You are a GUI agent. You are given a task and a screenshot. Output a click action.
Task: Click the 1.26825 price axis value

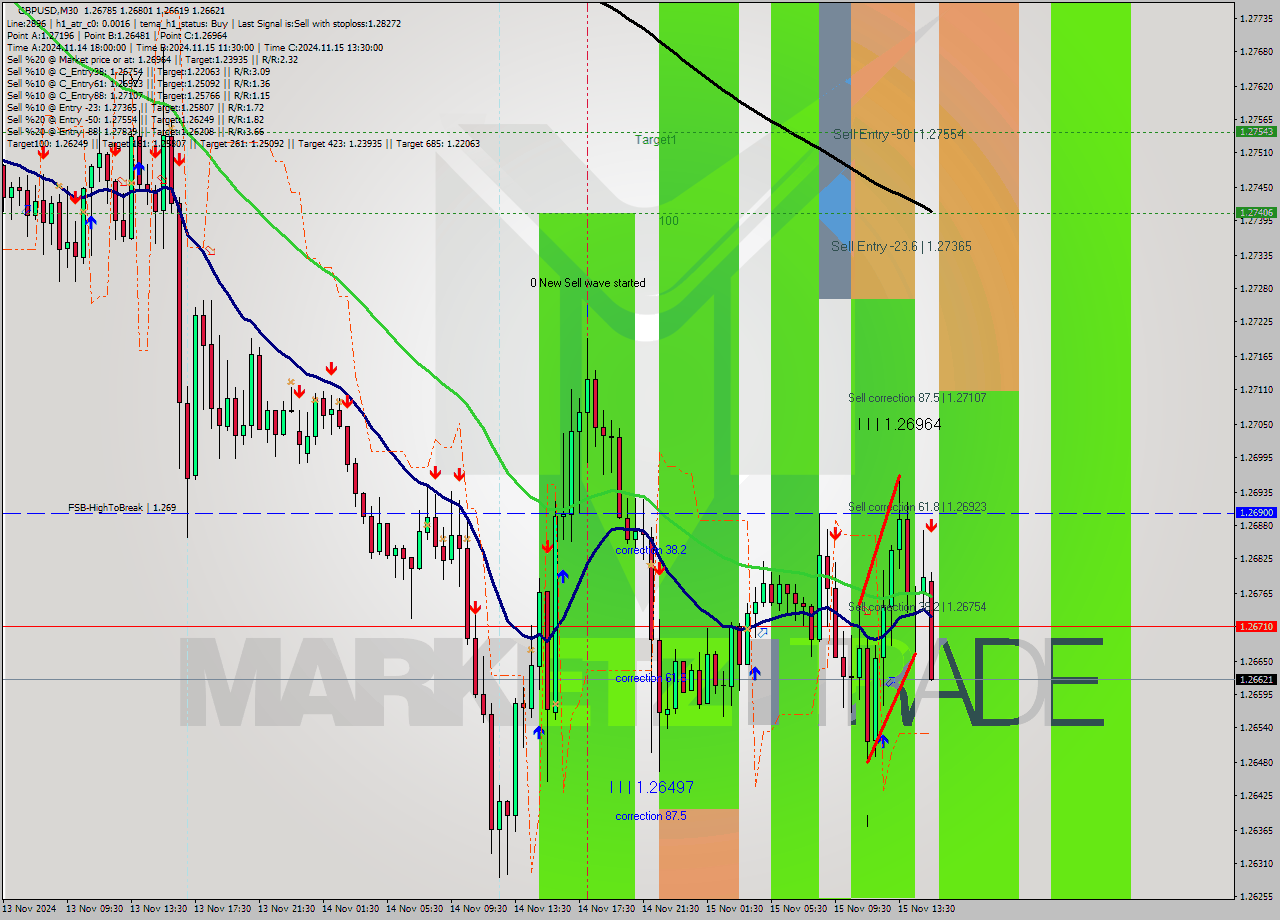point(1256,558)
